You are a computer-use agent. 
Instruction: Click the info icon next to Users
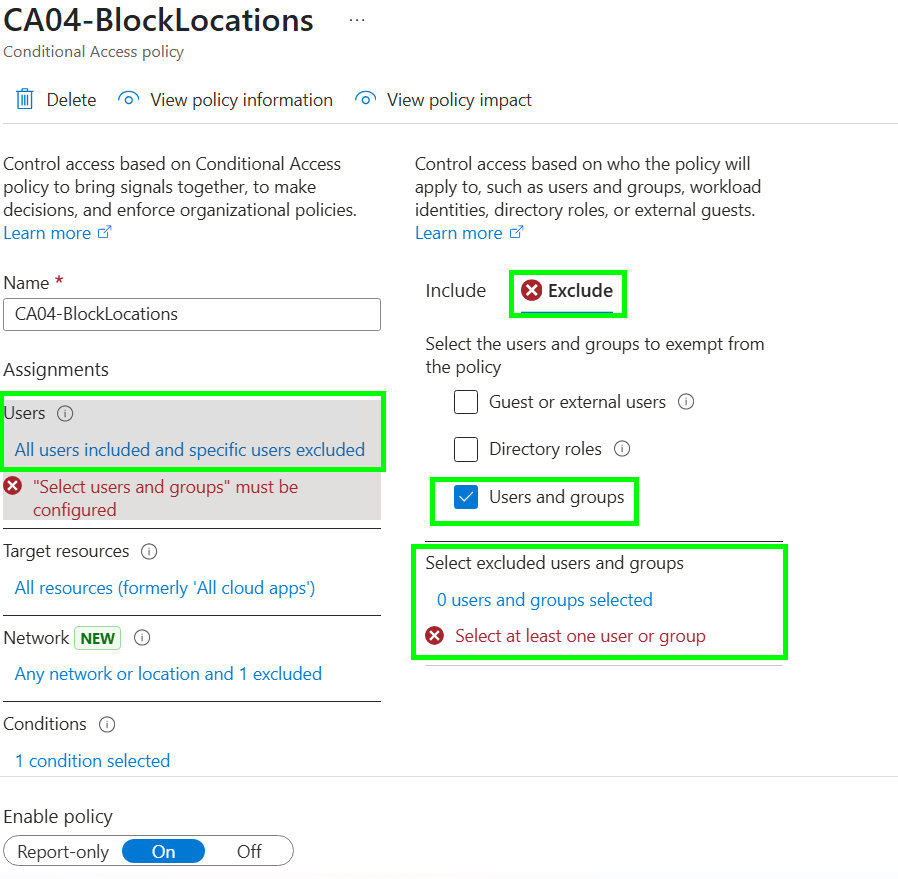pyautogui.click(x=65, y=413)
